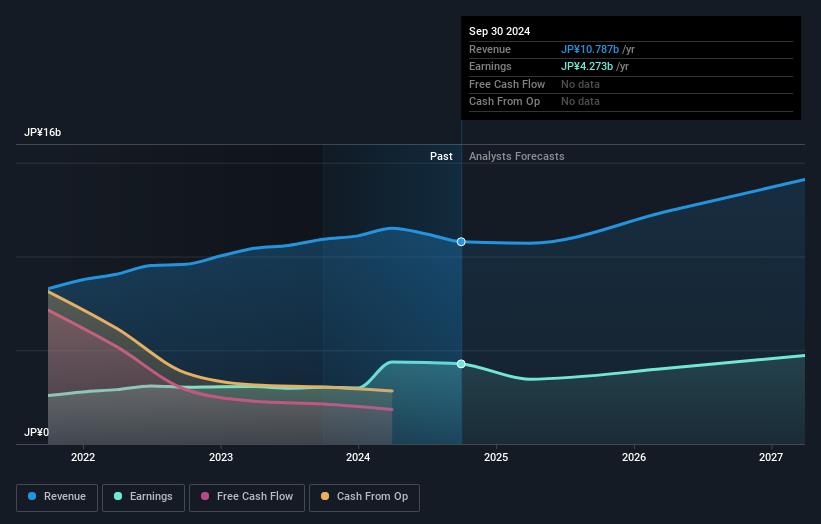The height and width of the screenshot is (524, 821).
Task: Click the JP¥16b y-axis label
Action: point(42,132)
